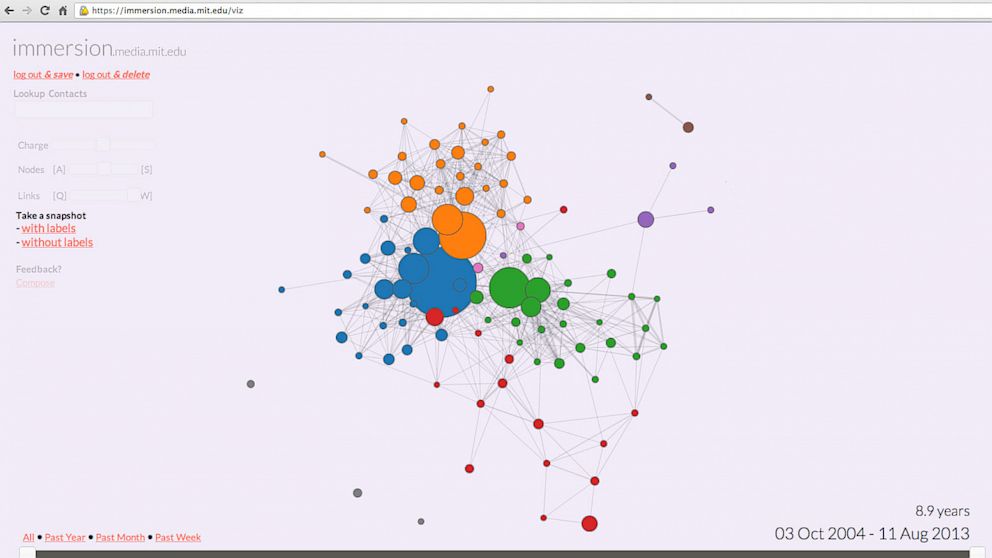Filter to Past Year

pos(65,537)
